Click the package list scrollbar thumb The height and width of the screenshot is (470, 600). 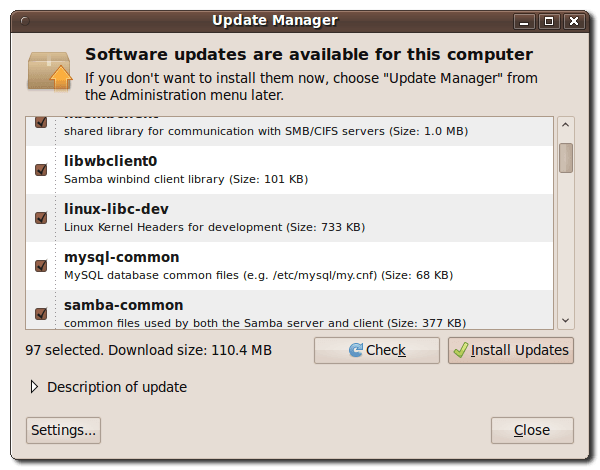(x=566, y=158)
